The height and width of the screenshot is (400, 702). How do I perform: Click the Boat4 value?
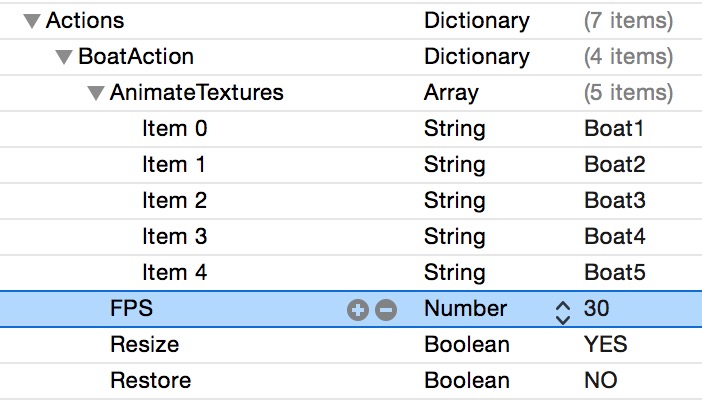tap(614, 237)
